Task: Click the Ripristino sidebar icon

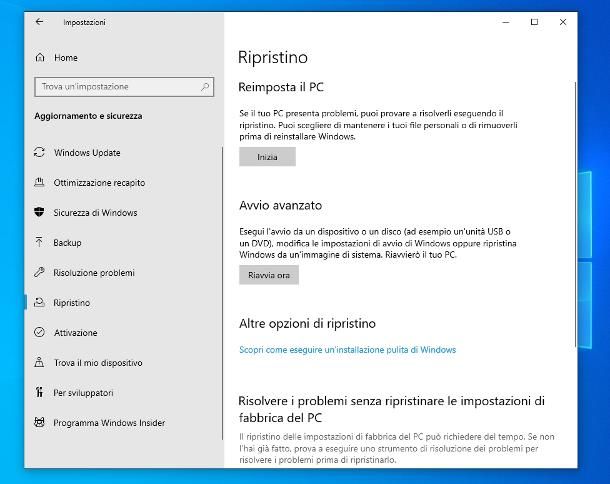Action: (x=39, y=302)
